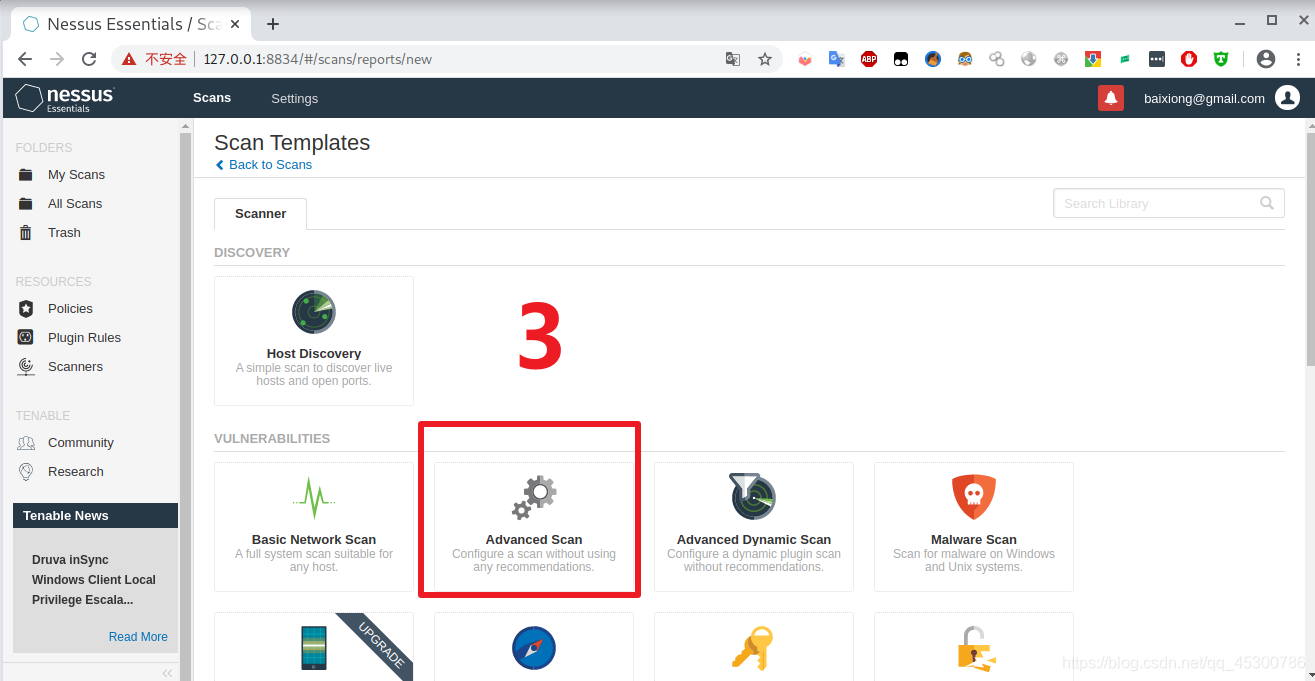Click the Plugin Rules icon
1315x681 pixels.
pos(26,337)
